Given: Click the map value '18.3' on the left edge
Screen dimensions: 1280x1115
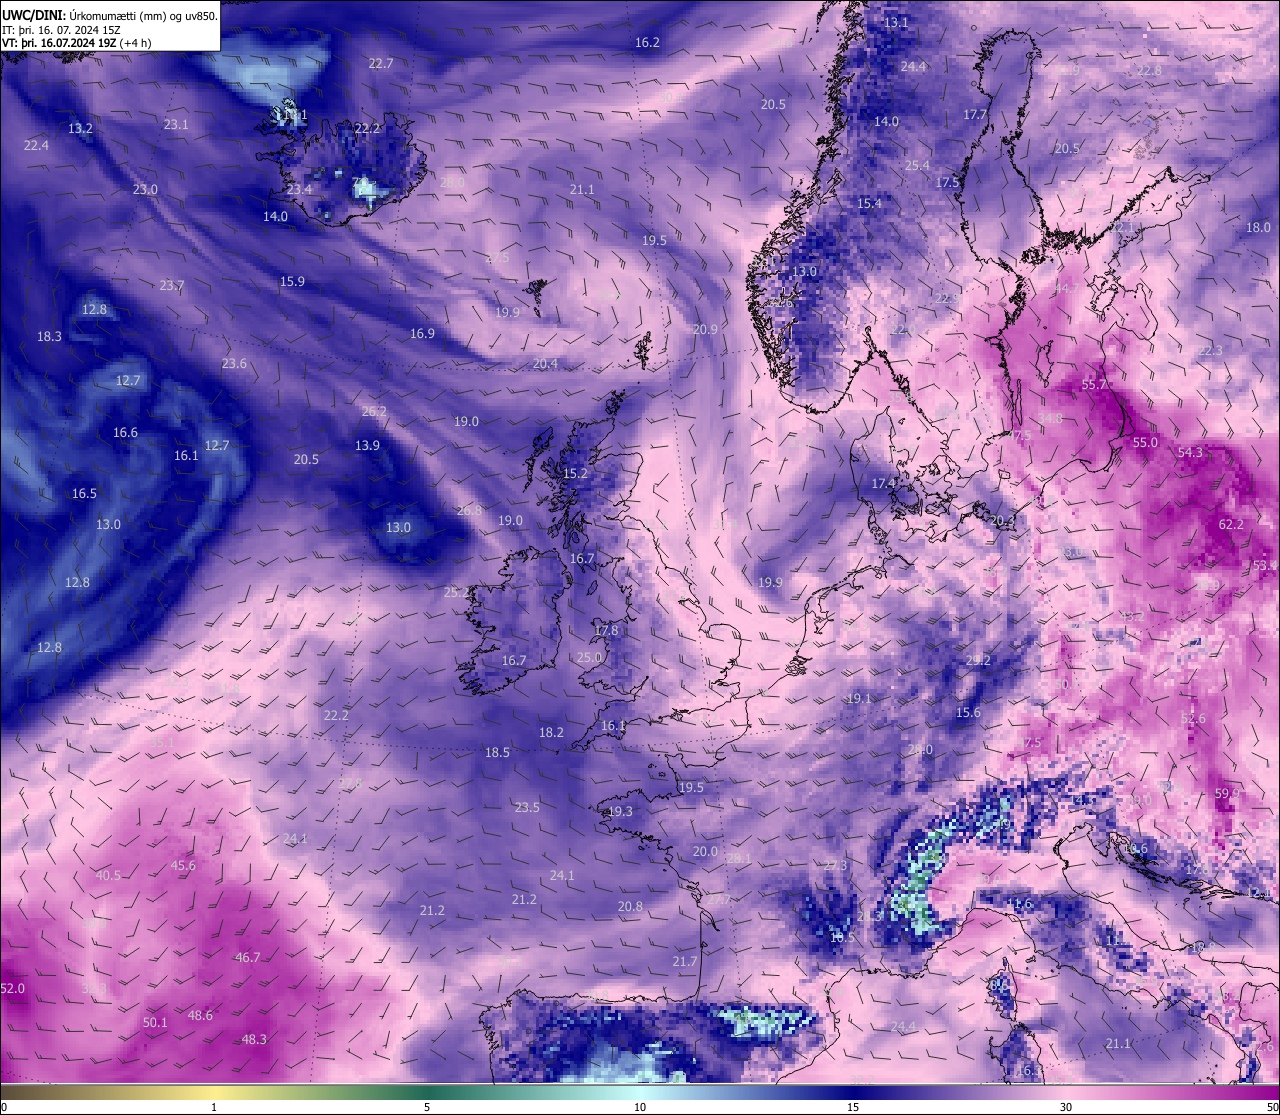Looking at the screenshot, I should pos(49,336).
